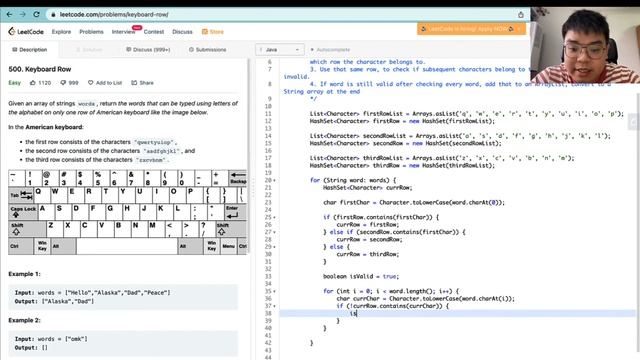Click the keyboard layout image
The height and width of the screenshot is (360, 640).
(x=127, y=212)
